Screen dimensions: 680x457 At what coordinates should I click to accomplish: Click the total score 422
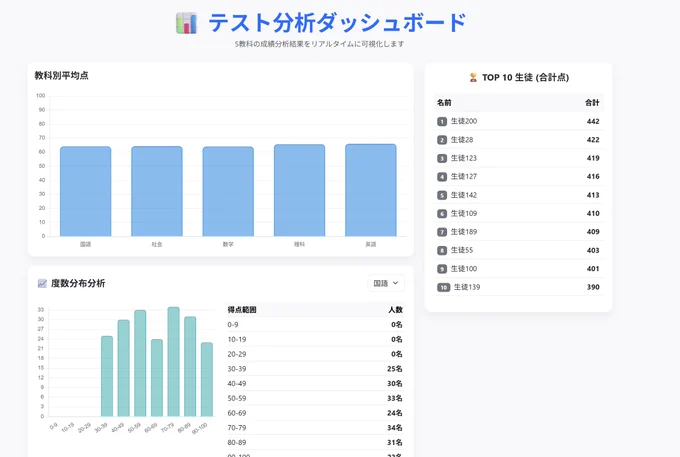pos(593,140)
